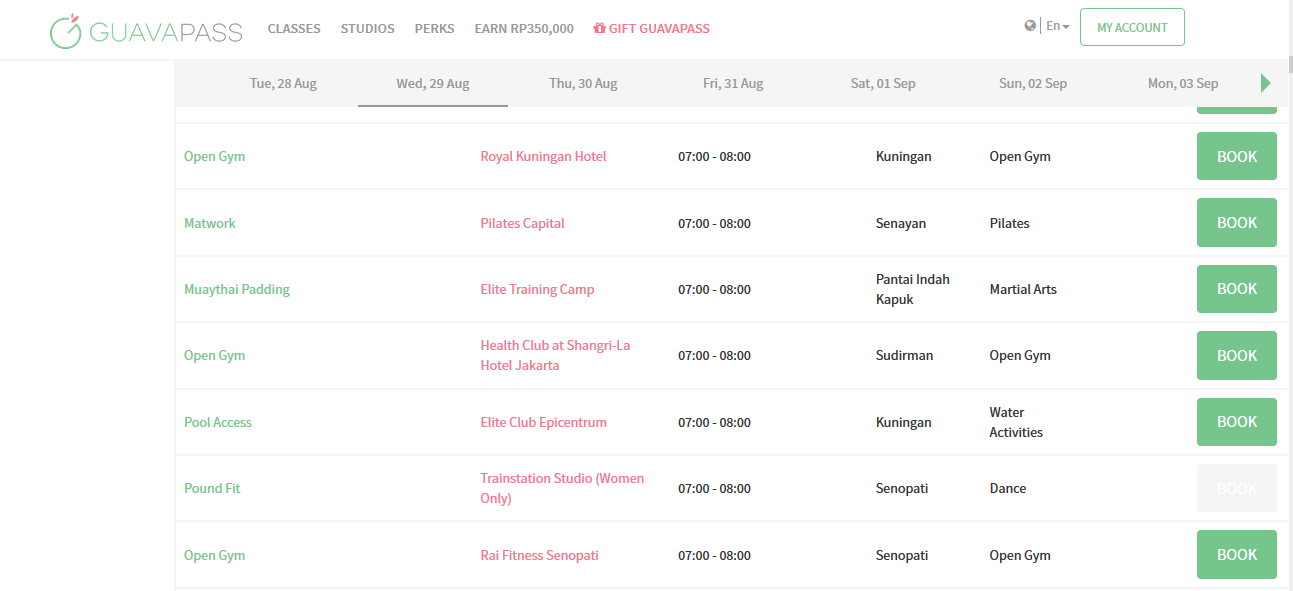The image size is (1293, 591).
Task: Open the Royal Kuningan Hotel studio link
Action: (543, 156)
